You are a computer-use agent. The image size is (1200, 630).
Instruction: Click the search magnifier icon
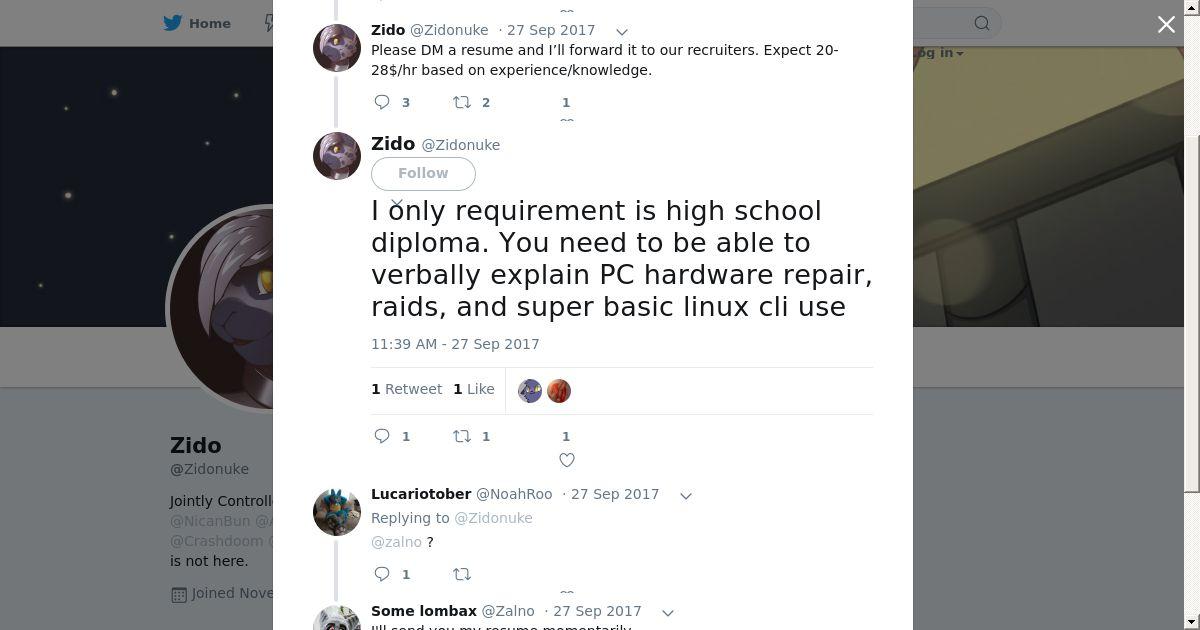(x=982, y=23)
